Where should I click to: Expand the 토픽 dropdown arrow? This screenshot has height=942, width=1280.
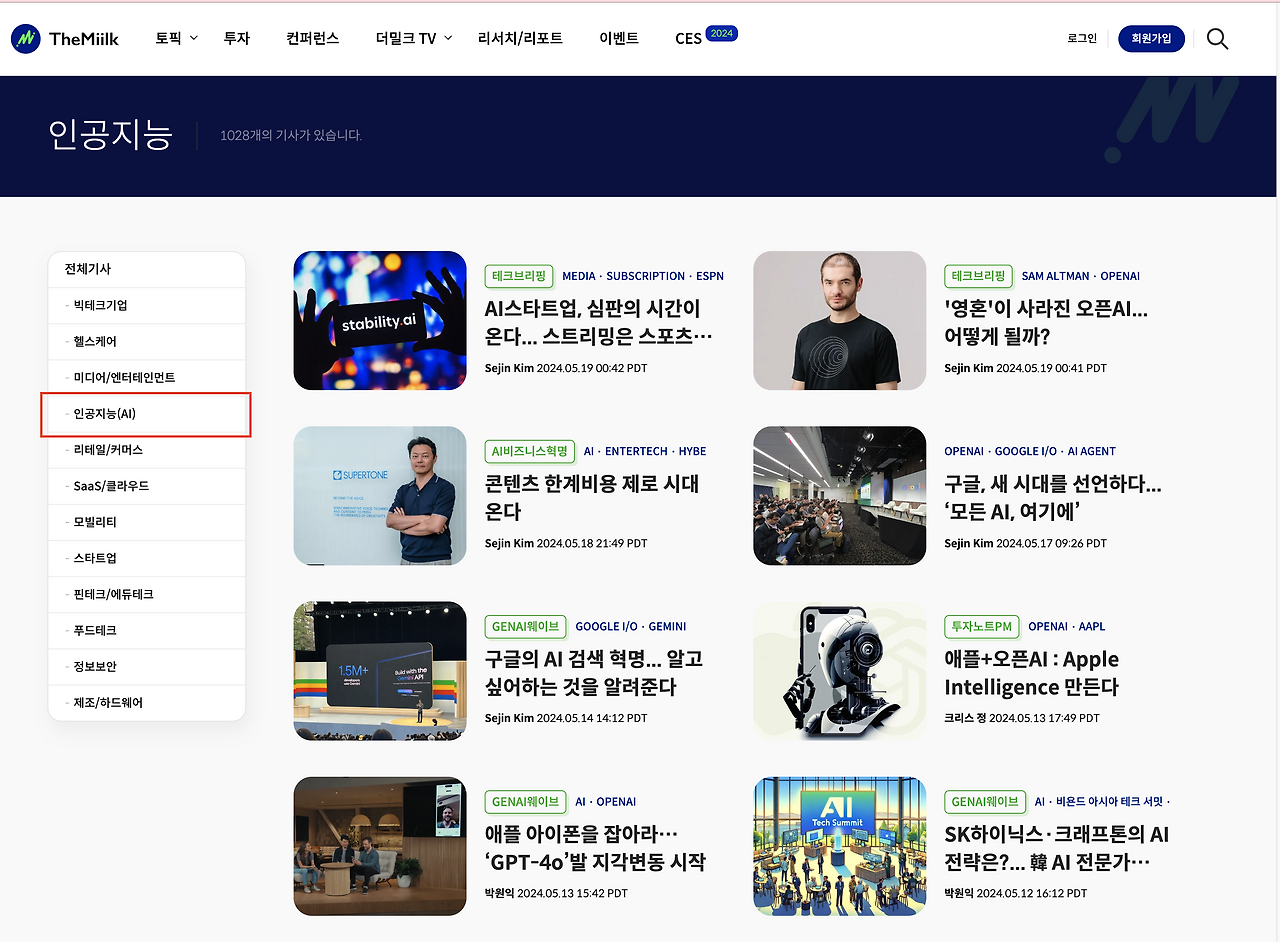click(x=194, y=38)
